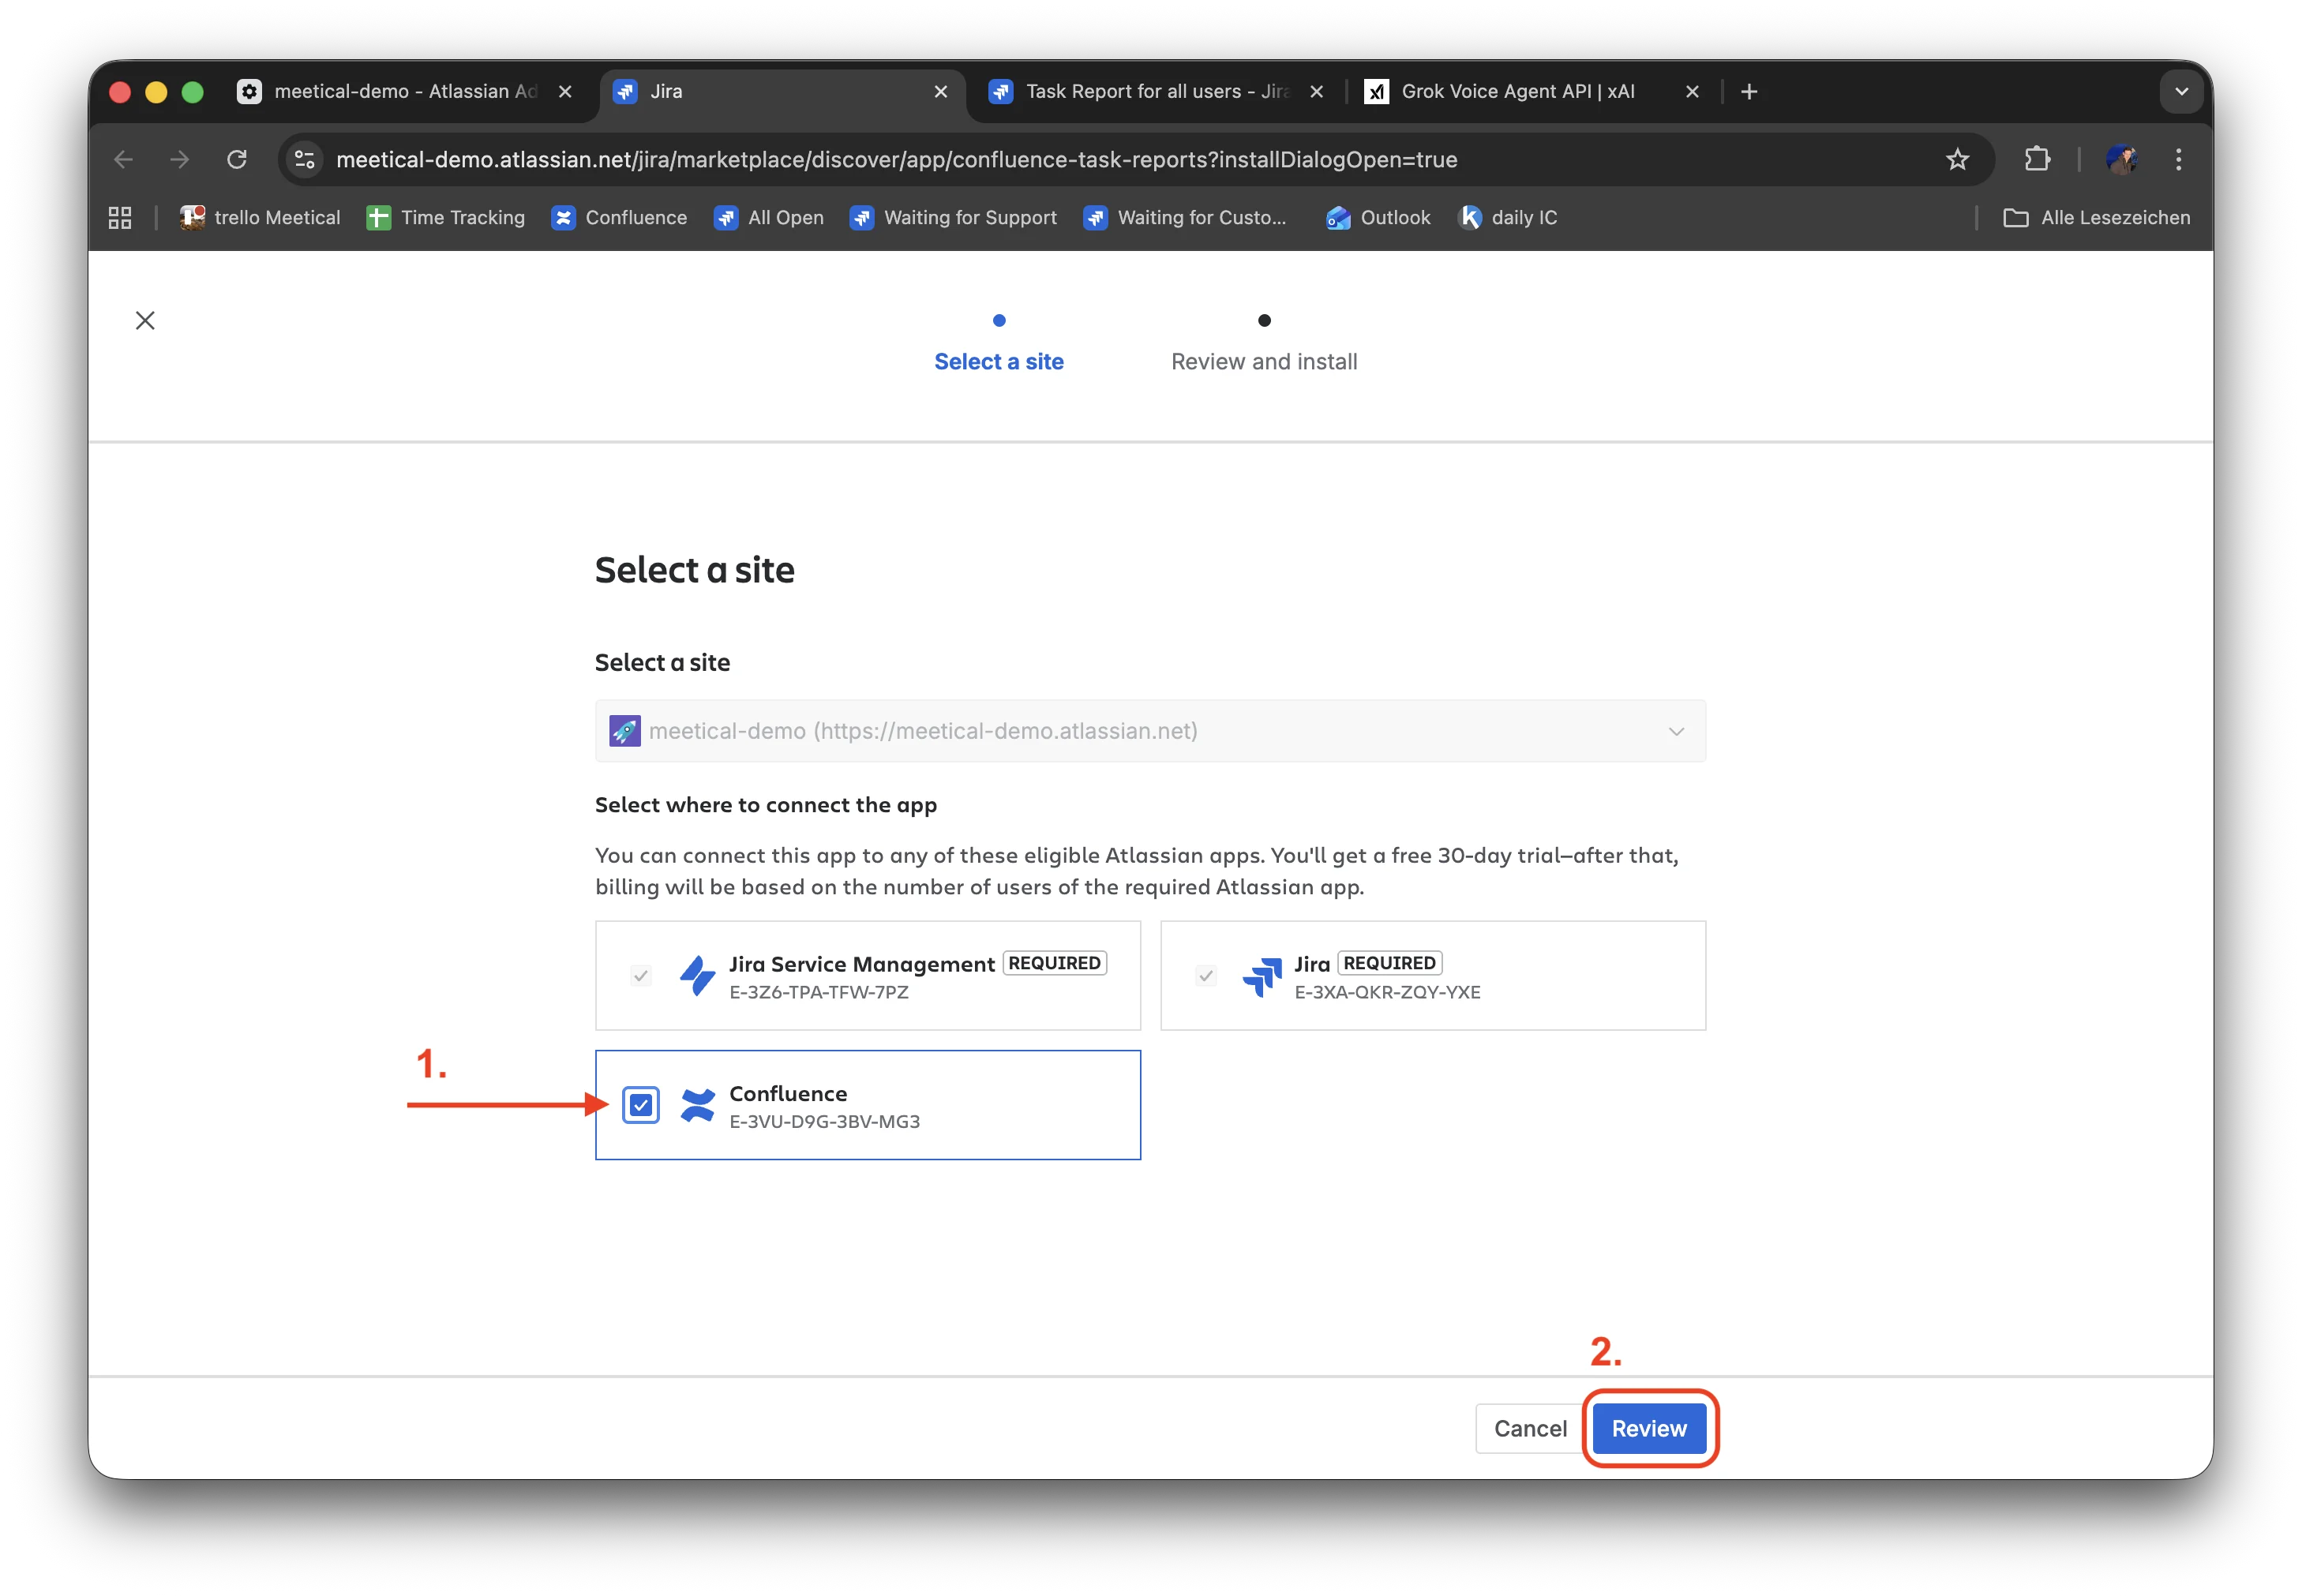Click the Review and install step

tap(1263, 361)
